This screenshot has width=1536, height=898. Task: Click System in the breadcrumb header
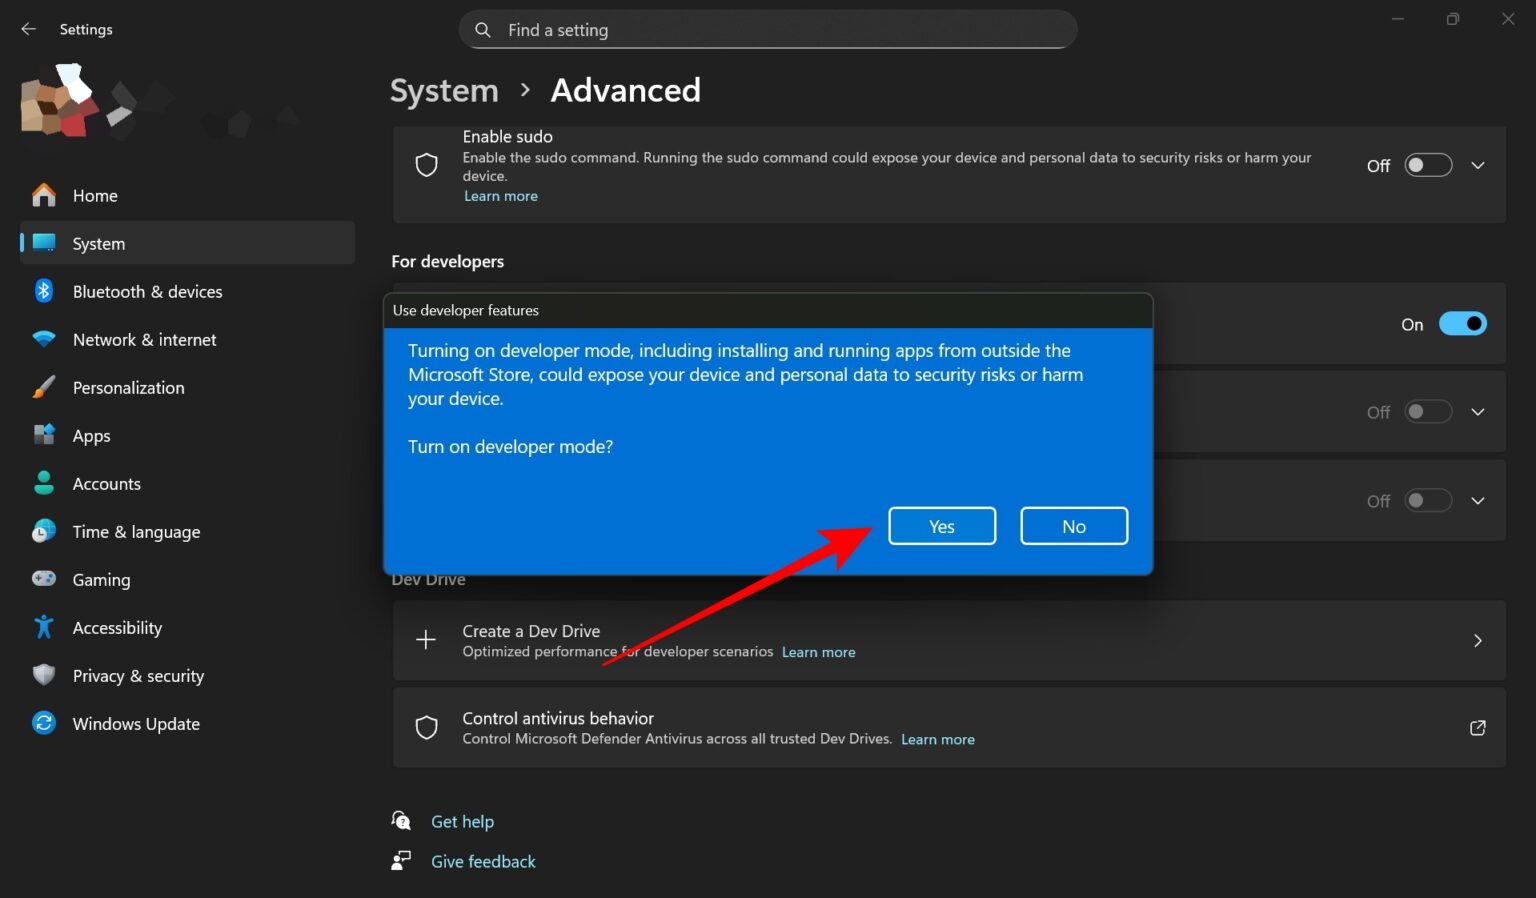pyautogui.click(x=444, y=90)
